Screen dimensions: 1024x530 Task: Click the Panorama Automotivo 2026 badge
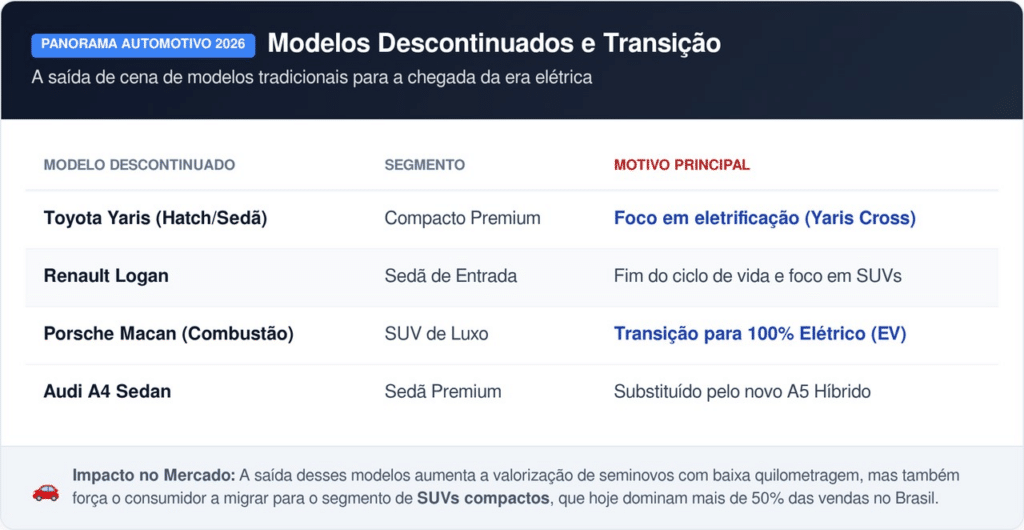143,45
